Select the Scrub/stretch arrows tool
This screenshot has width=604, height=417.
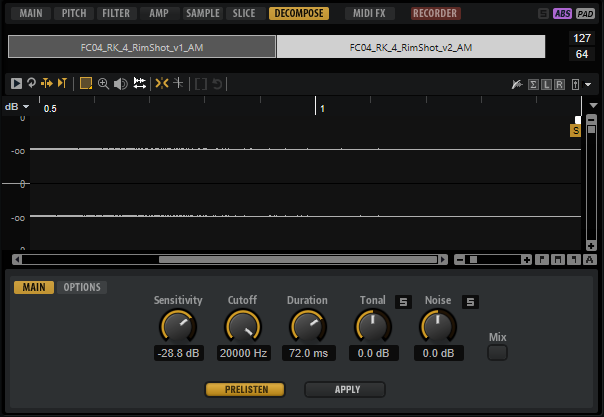pyautogui.click(x=139, y=83)
